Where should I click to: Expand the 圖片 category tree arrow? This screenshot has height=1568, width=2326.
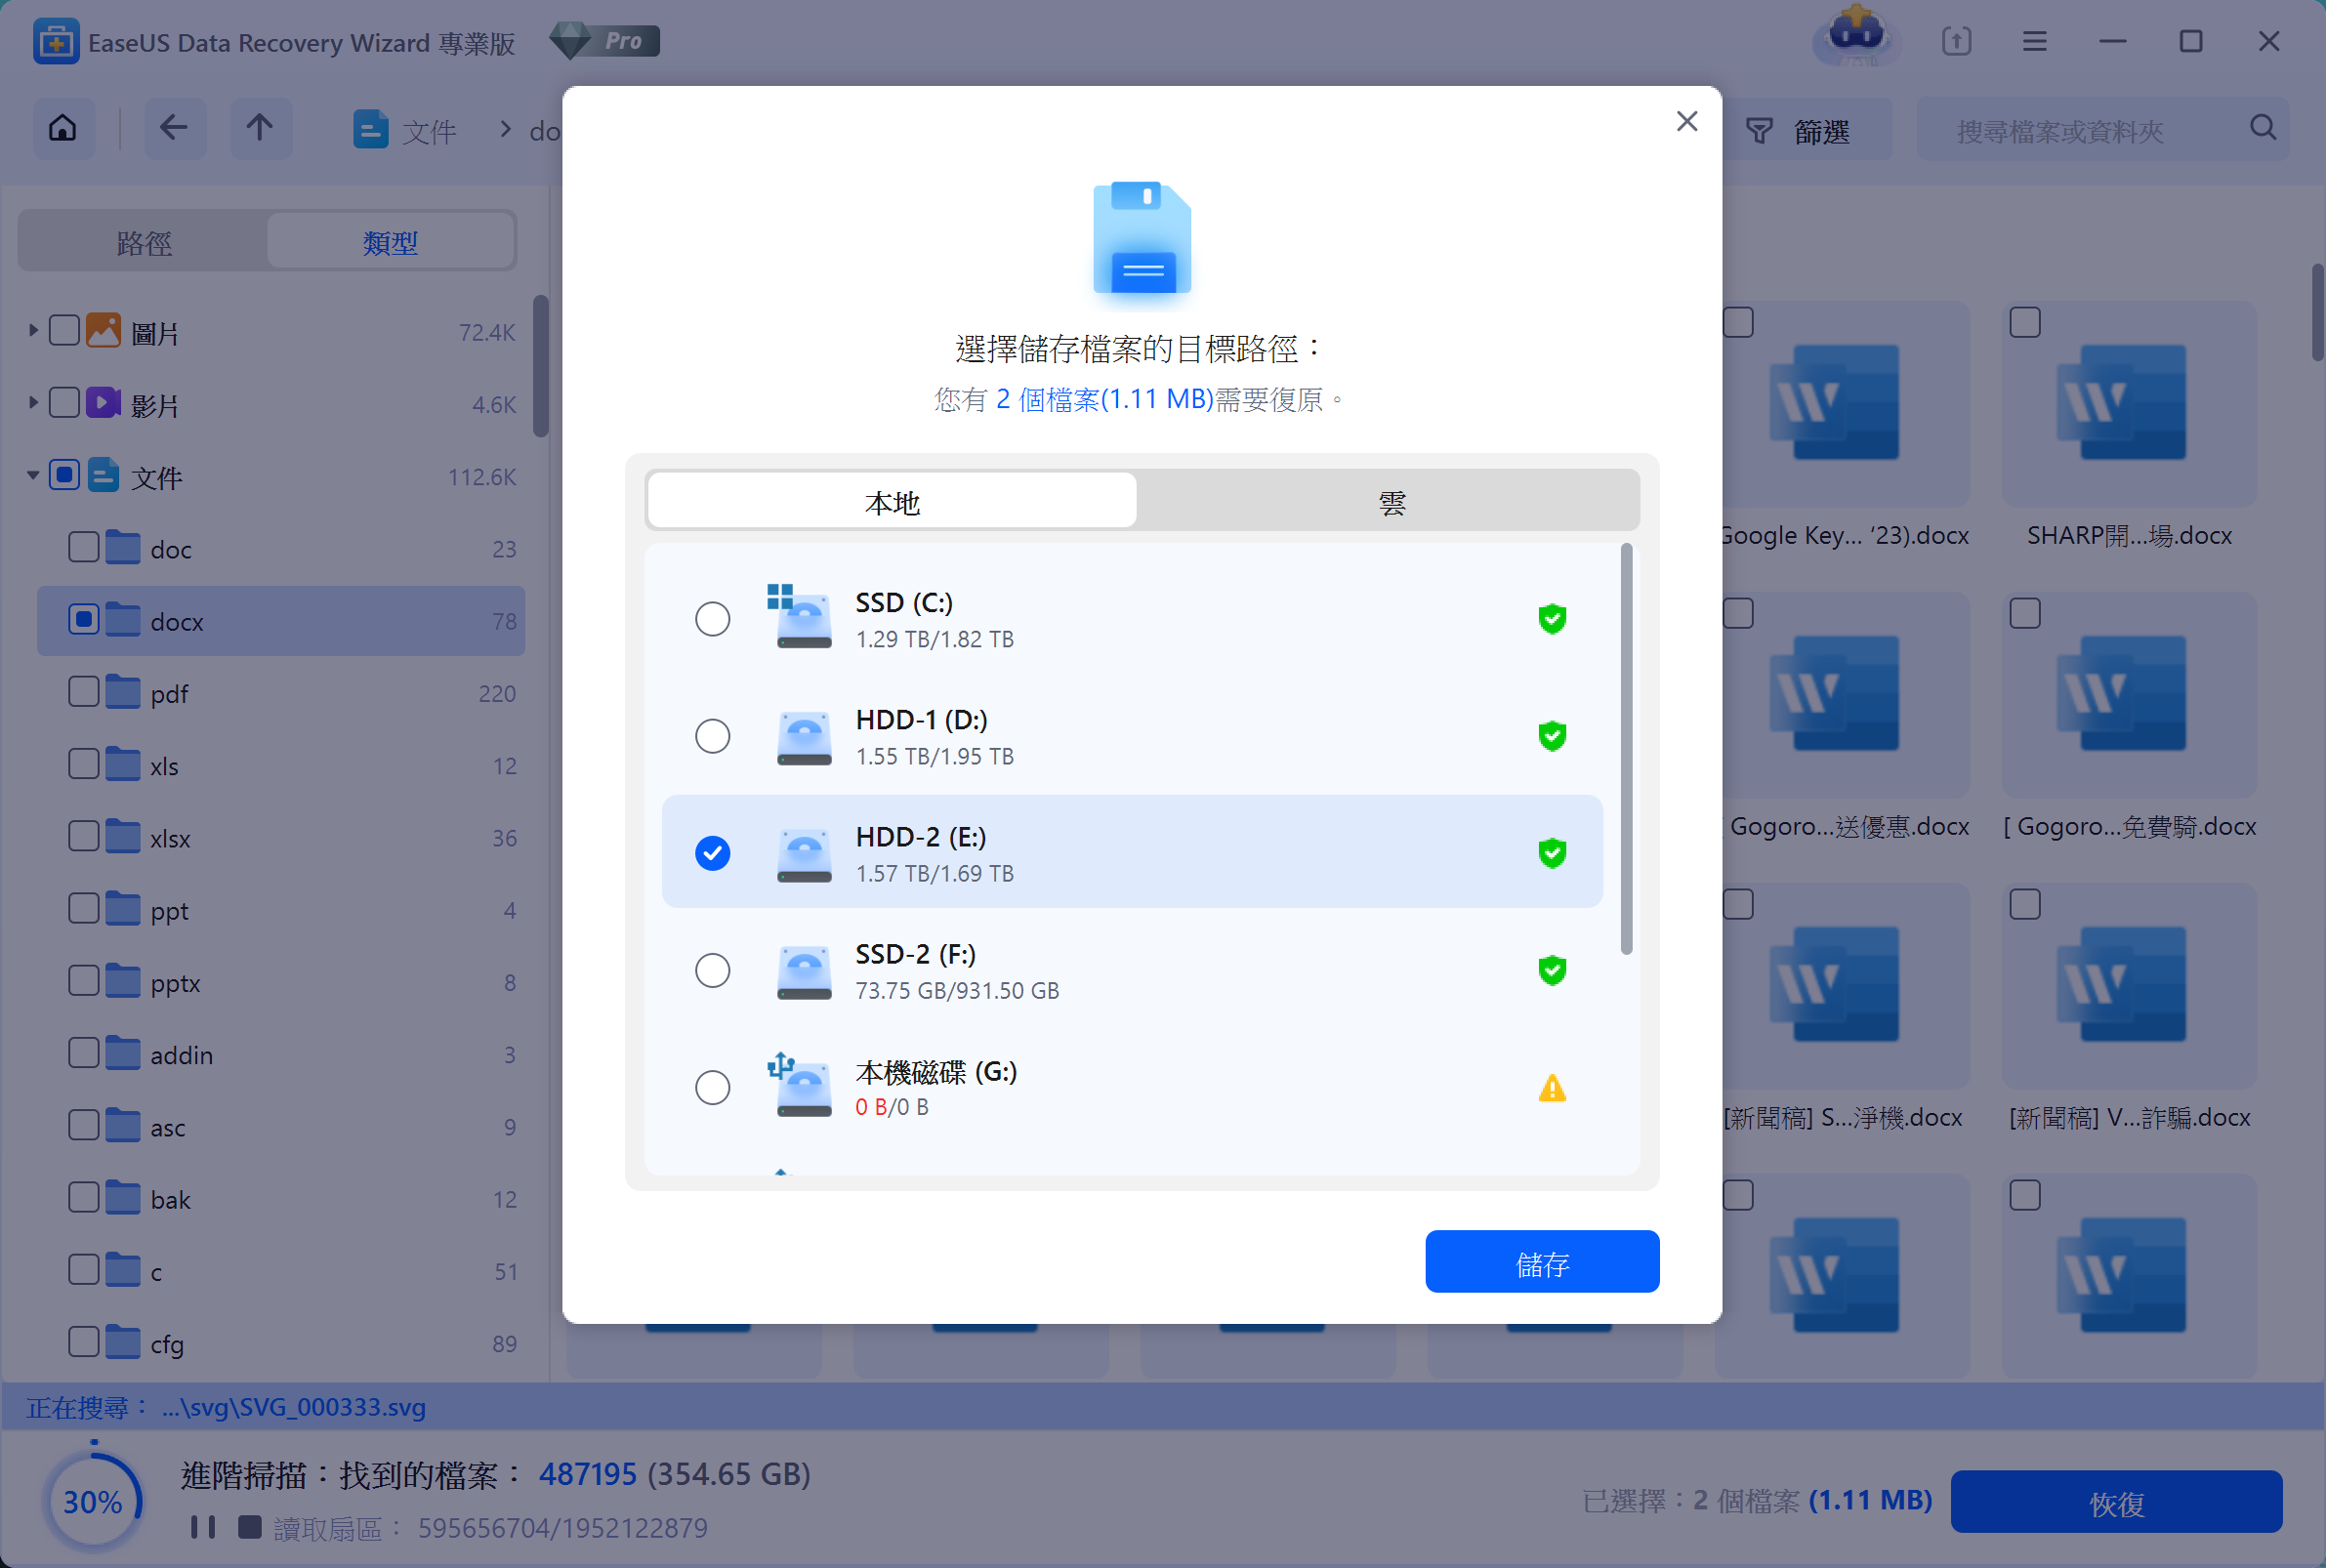point(32,330)
